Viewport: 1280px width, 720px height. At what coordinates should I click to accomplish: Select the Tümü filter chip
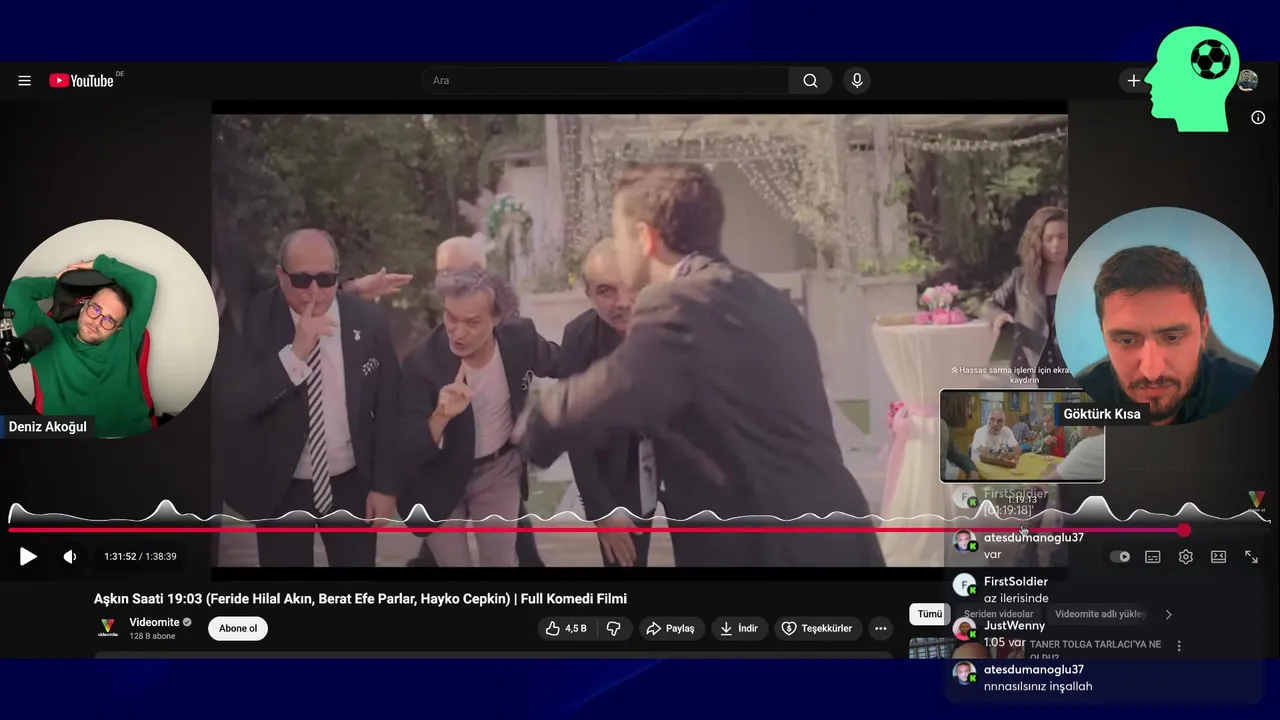tap(929, 614)
